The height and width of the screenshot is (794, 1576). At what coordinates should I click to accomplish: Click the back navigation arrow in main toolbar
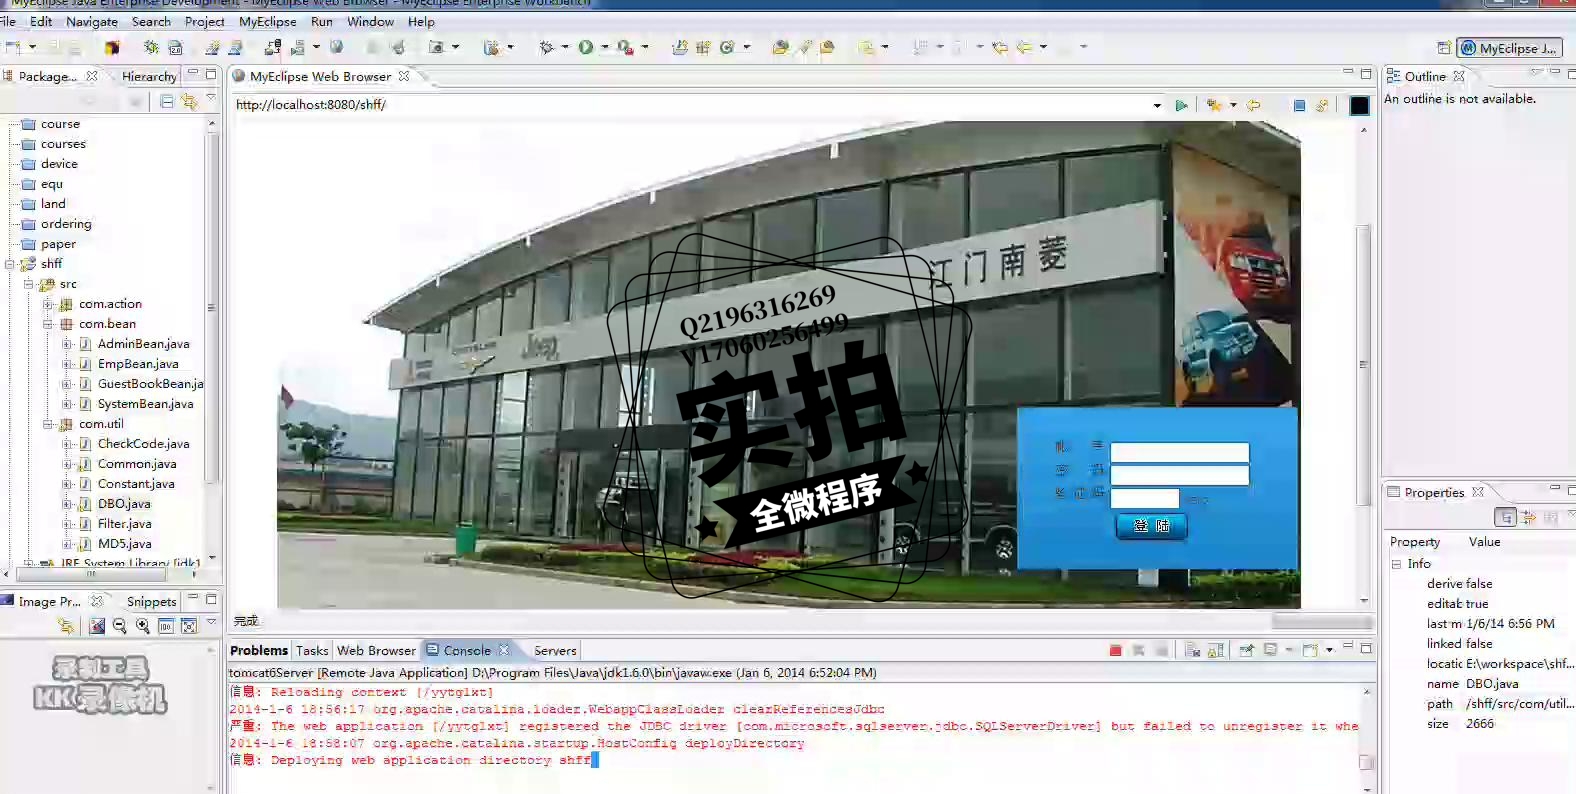[x=1024, y=47]
